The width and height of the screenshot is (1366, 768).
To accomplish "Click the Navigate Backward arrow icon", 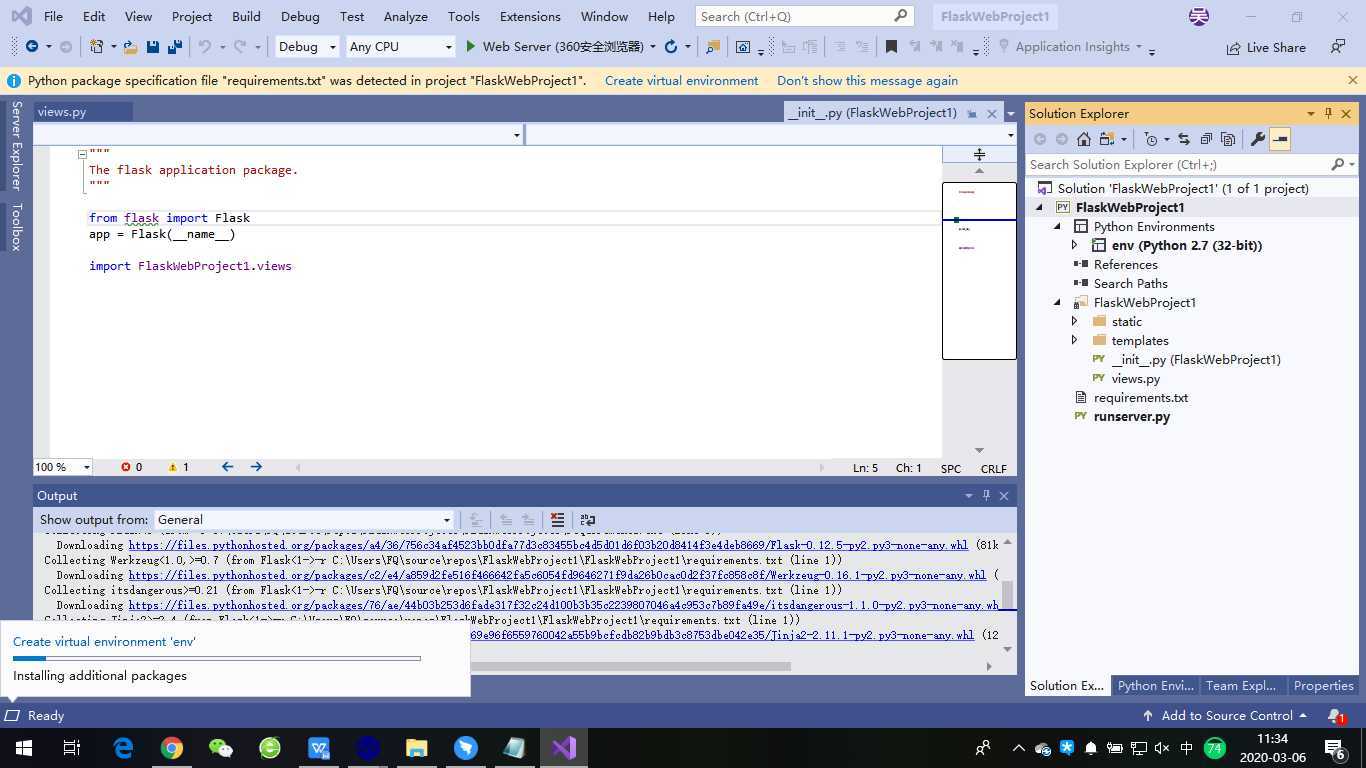I will [32, 47].
